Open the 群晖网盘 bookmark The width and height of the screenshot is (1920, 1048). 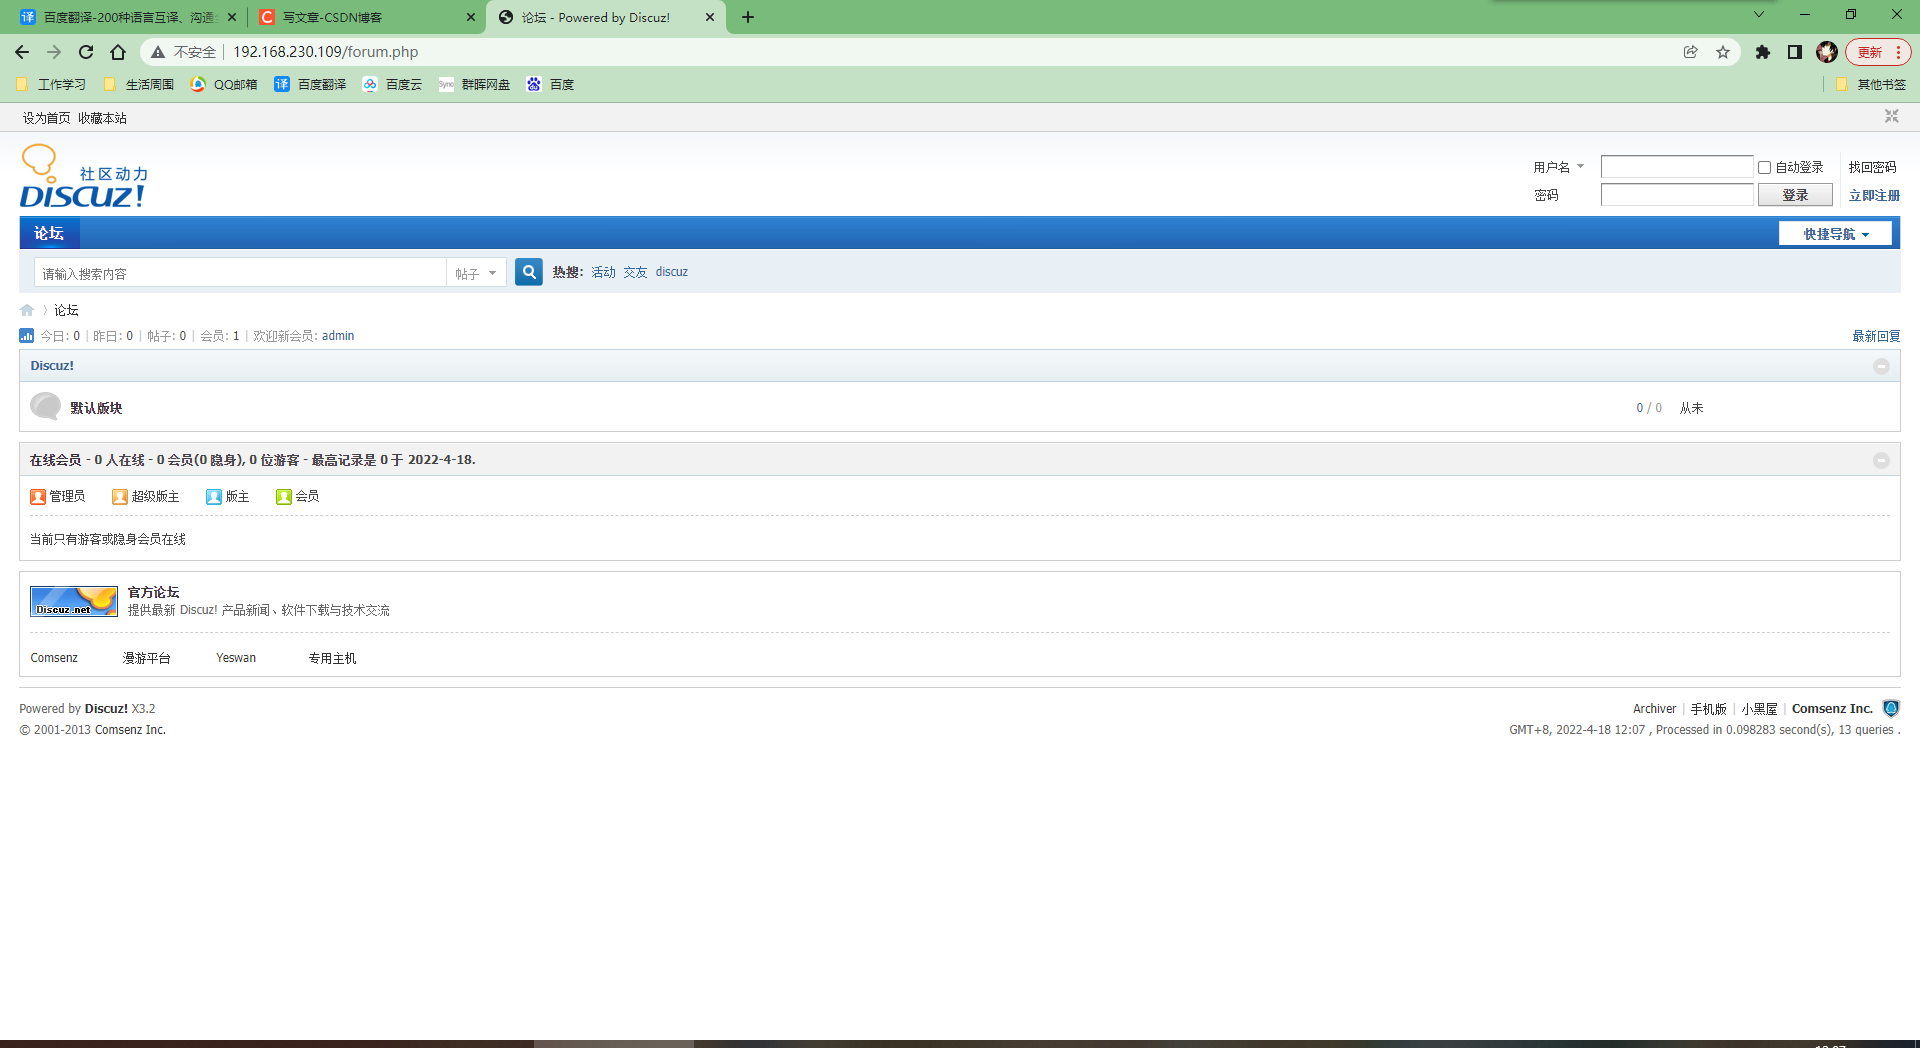(x=474, y=85)
